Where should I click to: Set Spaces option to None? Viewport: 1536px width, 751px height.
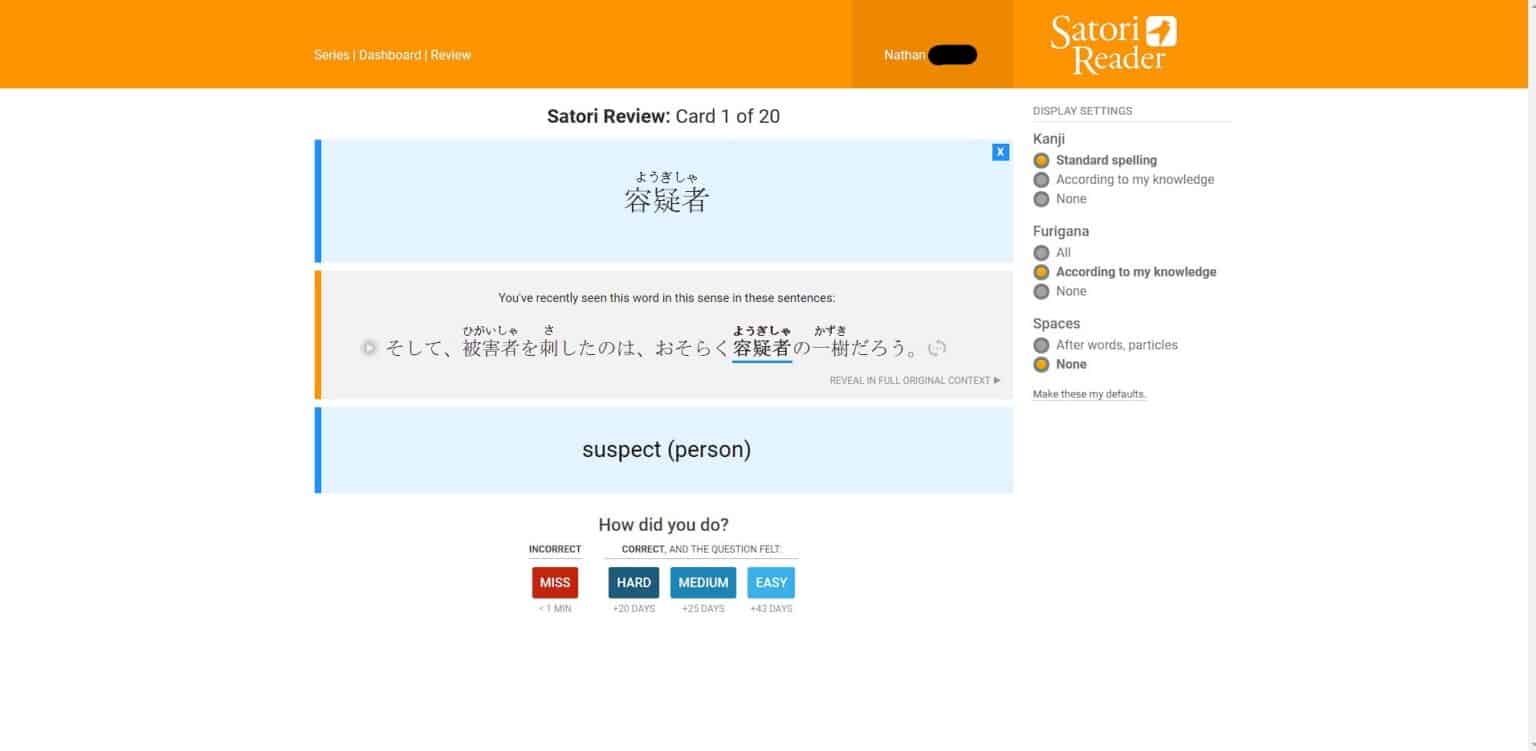coord(1041,364)
